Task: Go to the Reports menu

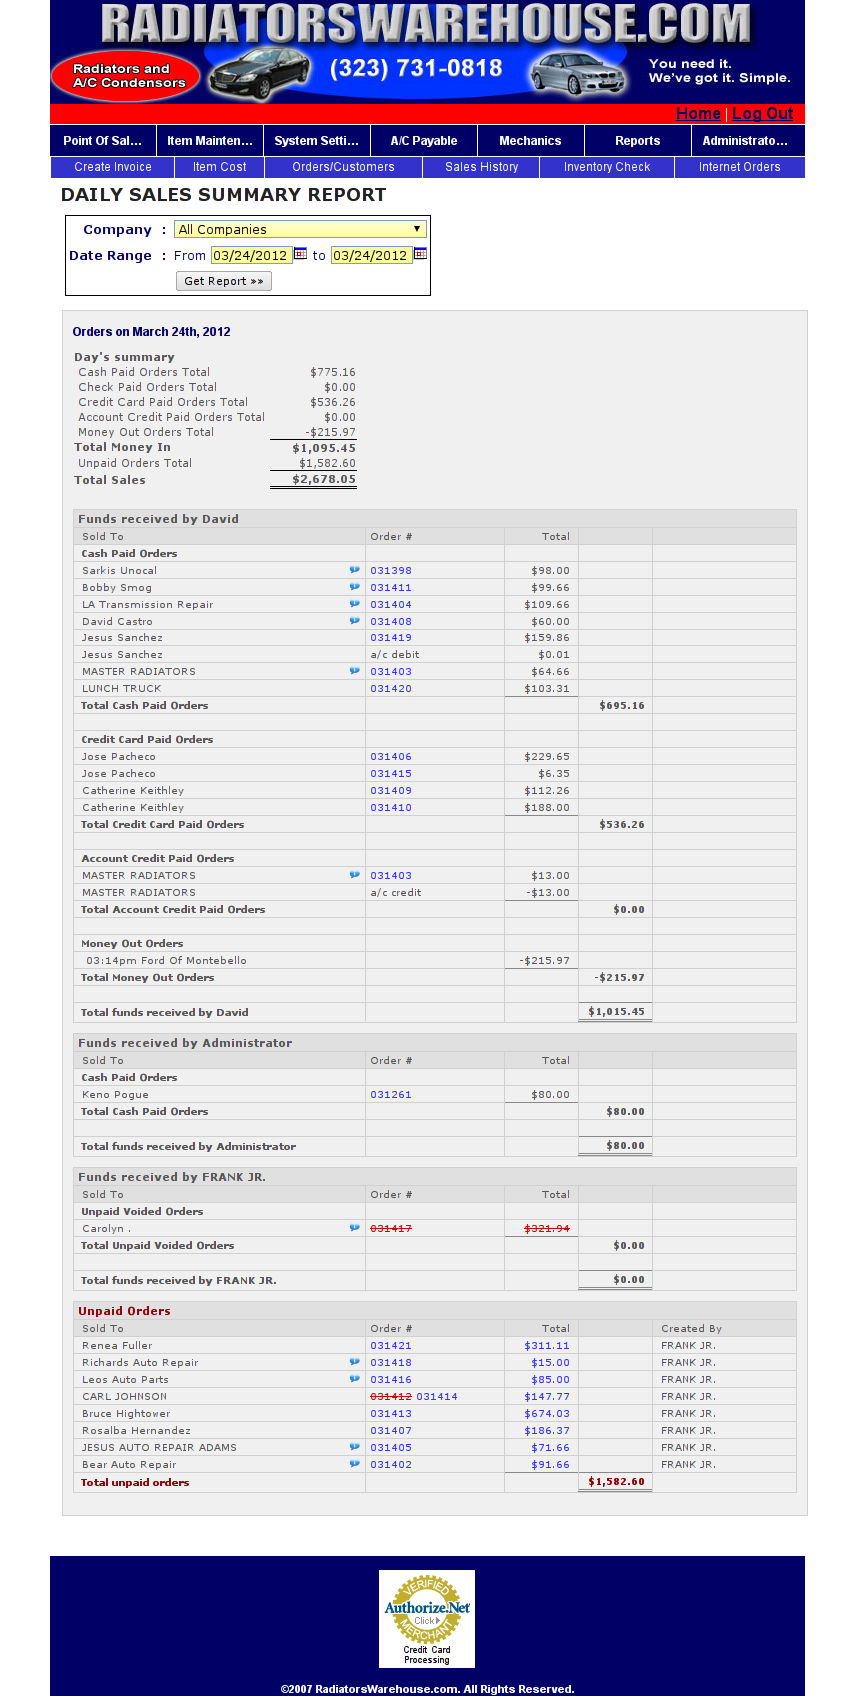Action: (x=638, y=141)
